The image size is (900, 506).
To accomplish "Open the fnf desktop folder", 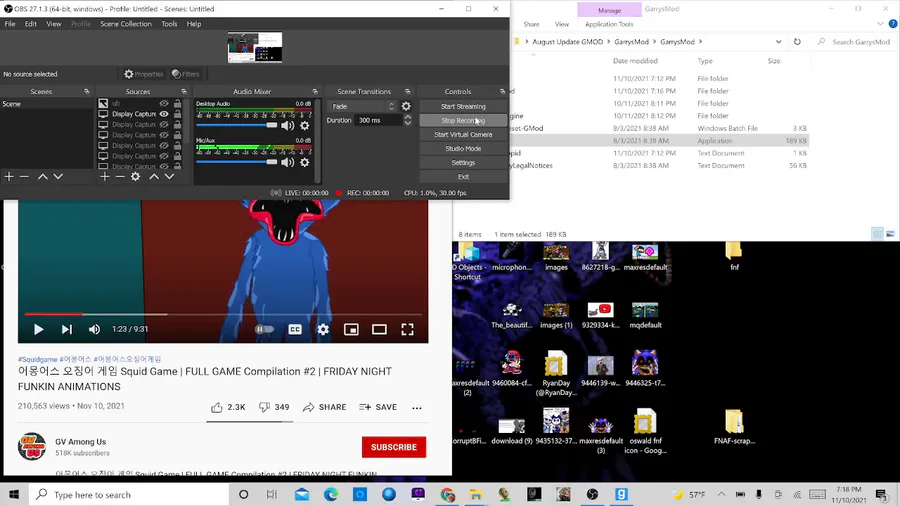I will click(x=734, y=256).
